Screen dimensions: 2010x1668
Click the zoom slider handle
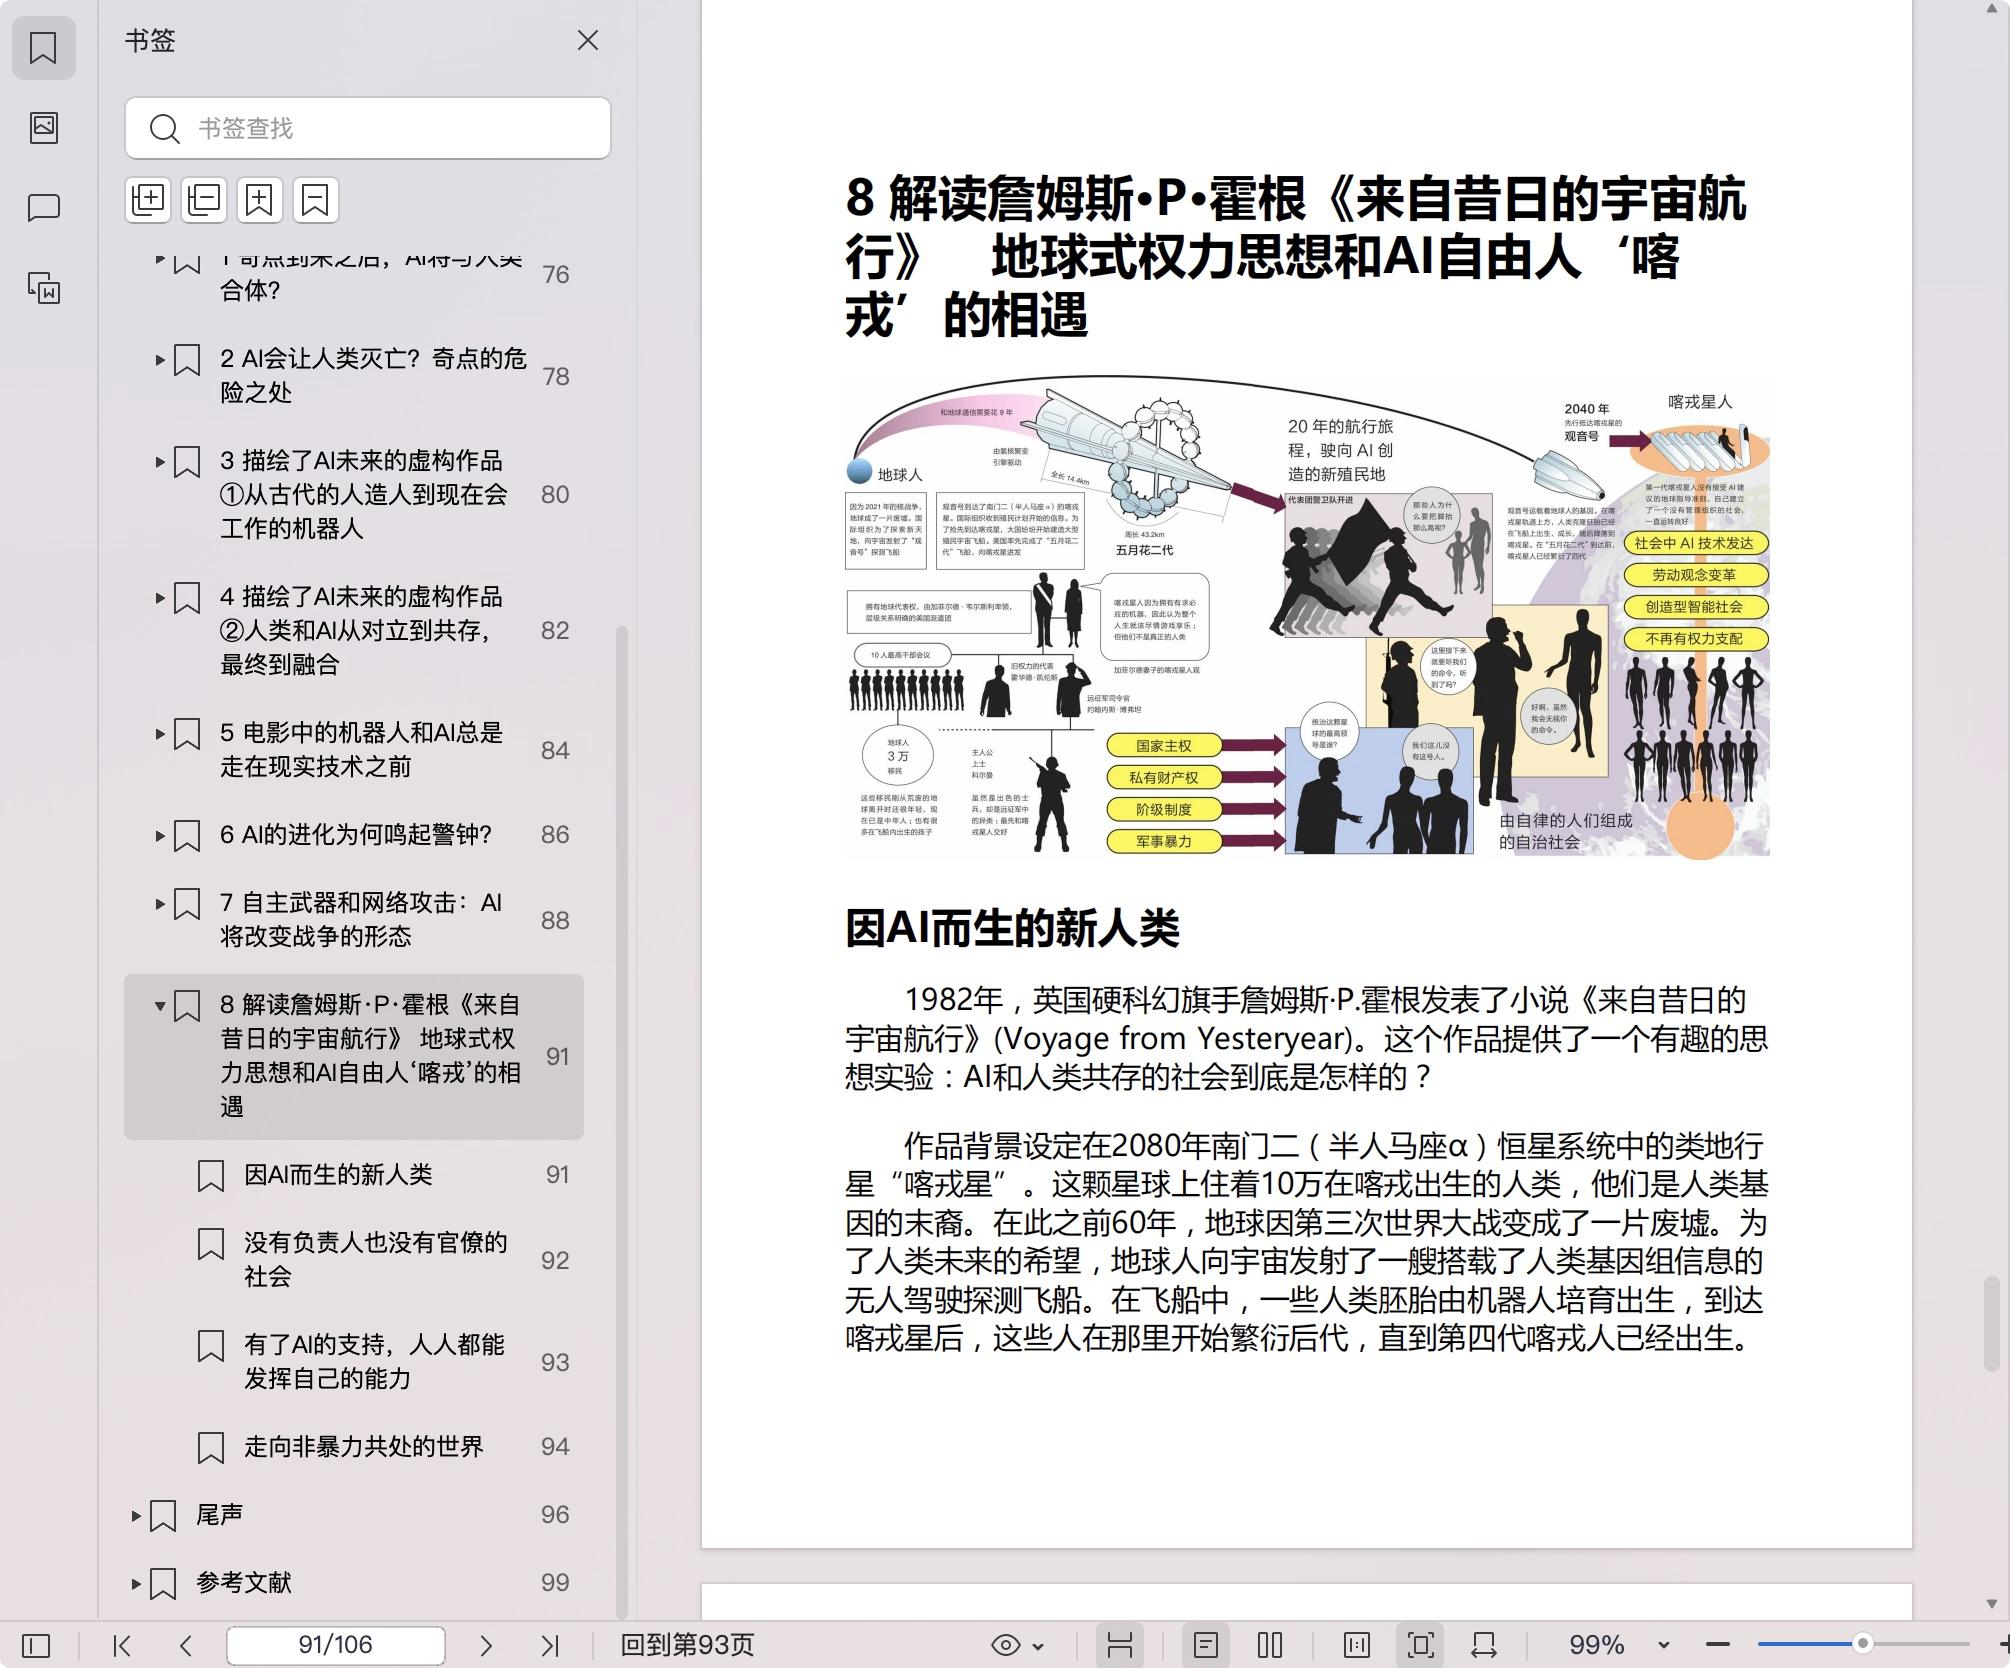[x=1862, y=1644]
